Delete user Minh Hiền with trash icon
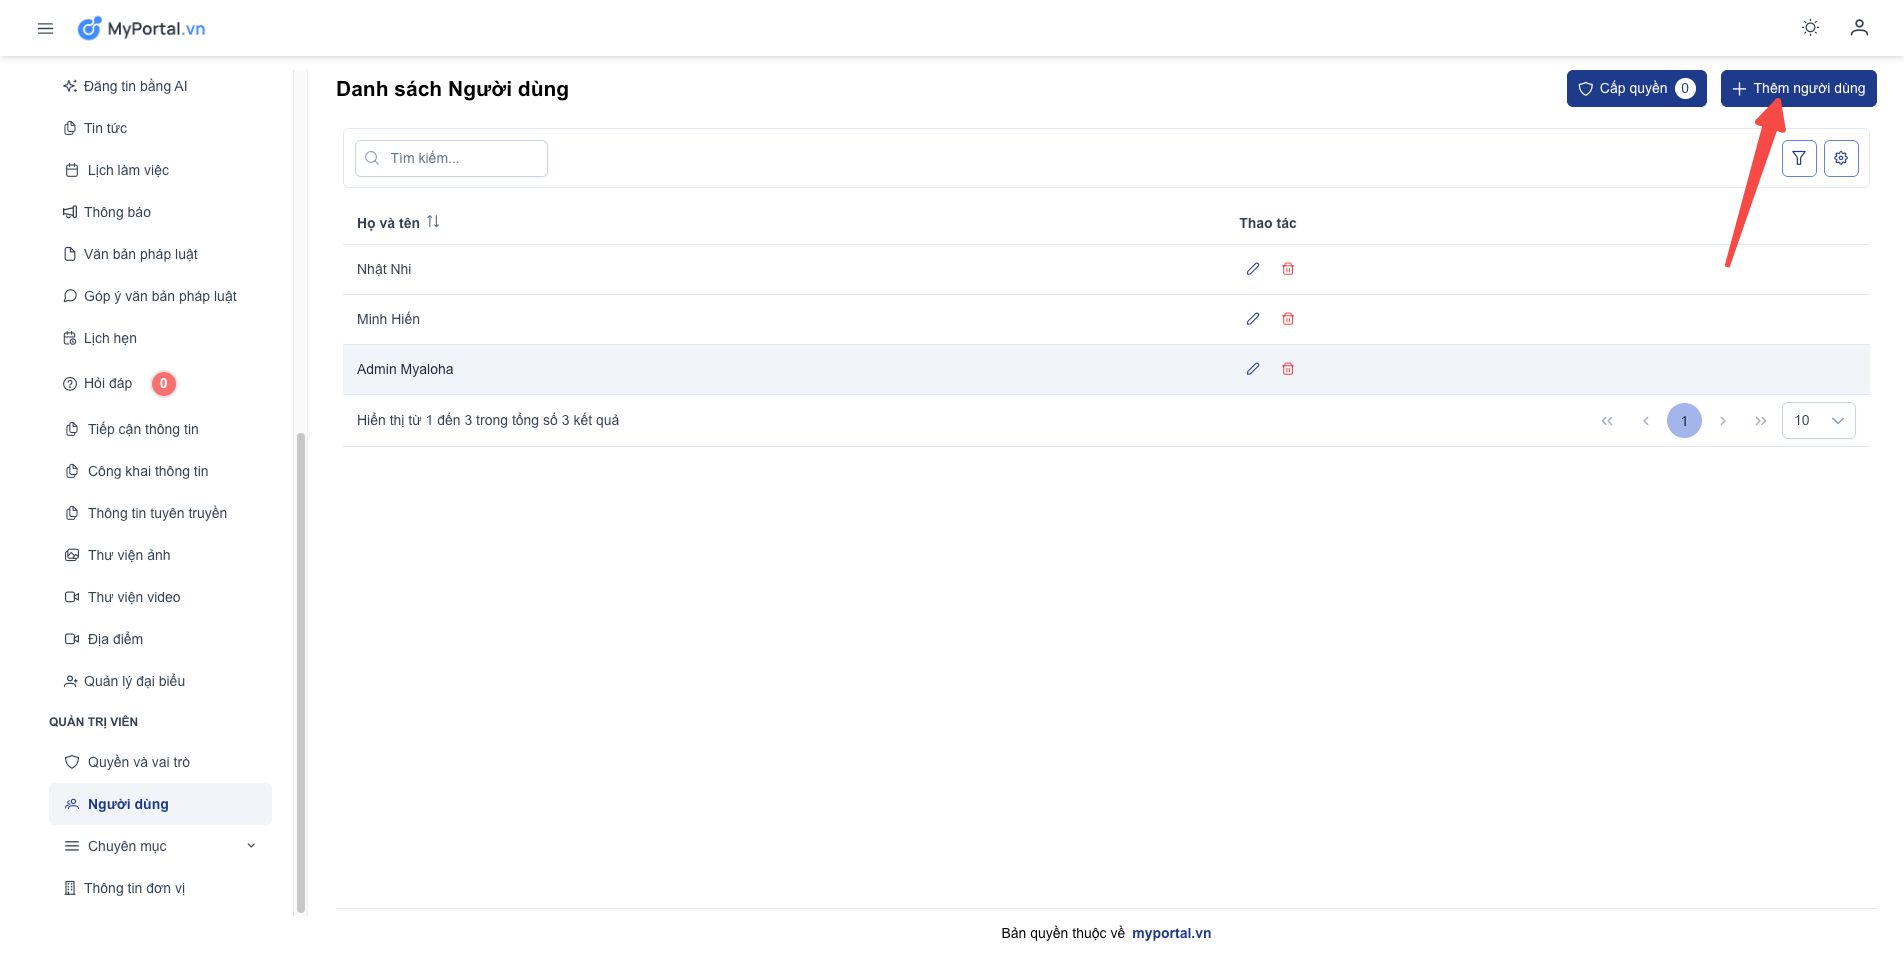 [1288, 319]
